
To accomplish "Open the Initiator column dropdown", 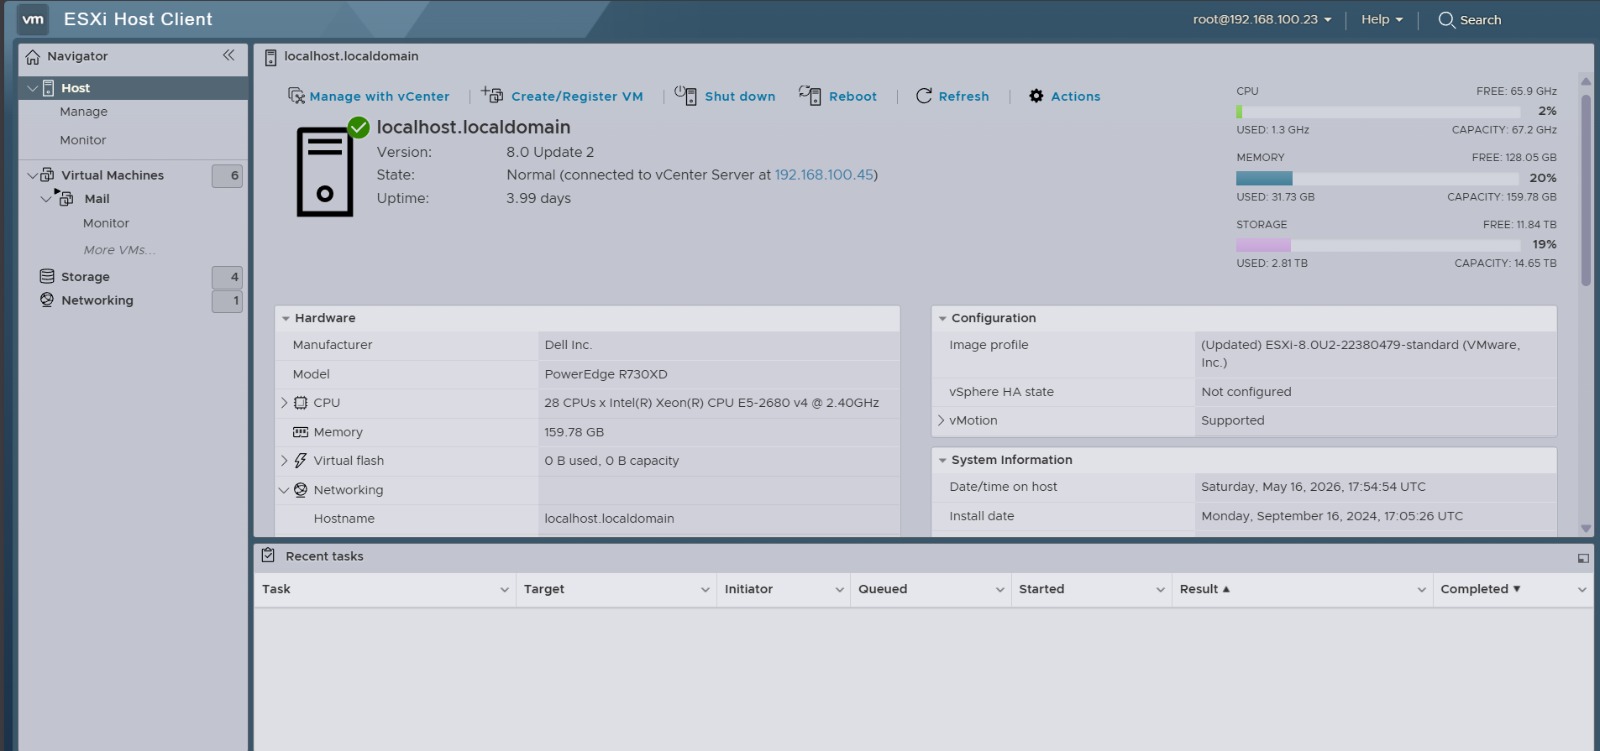I will 840,590.
